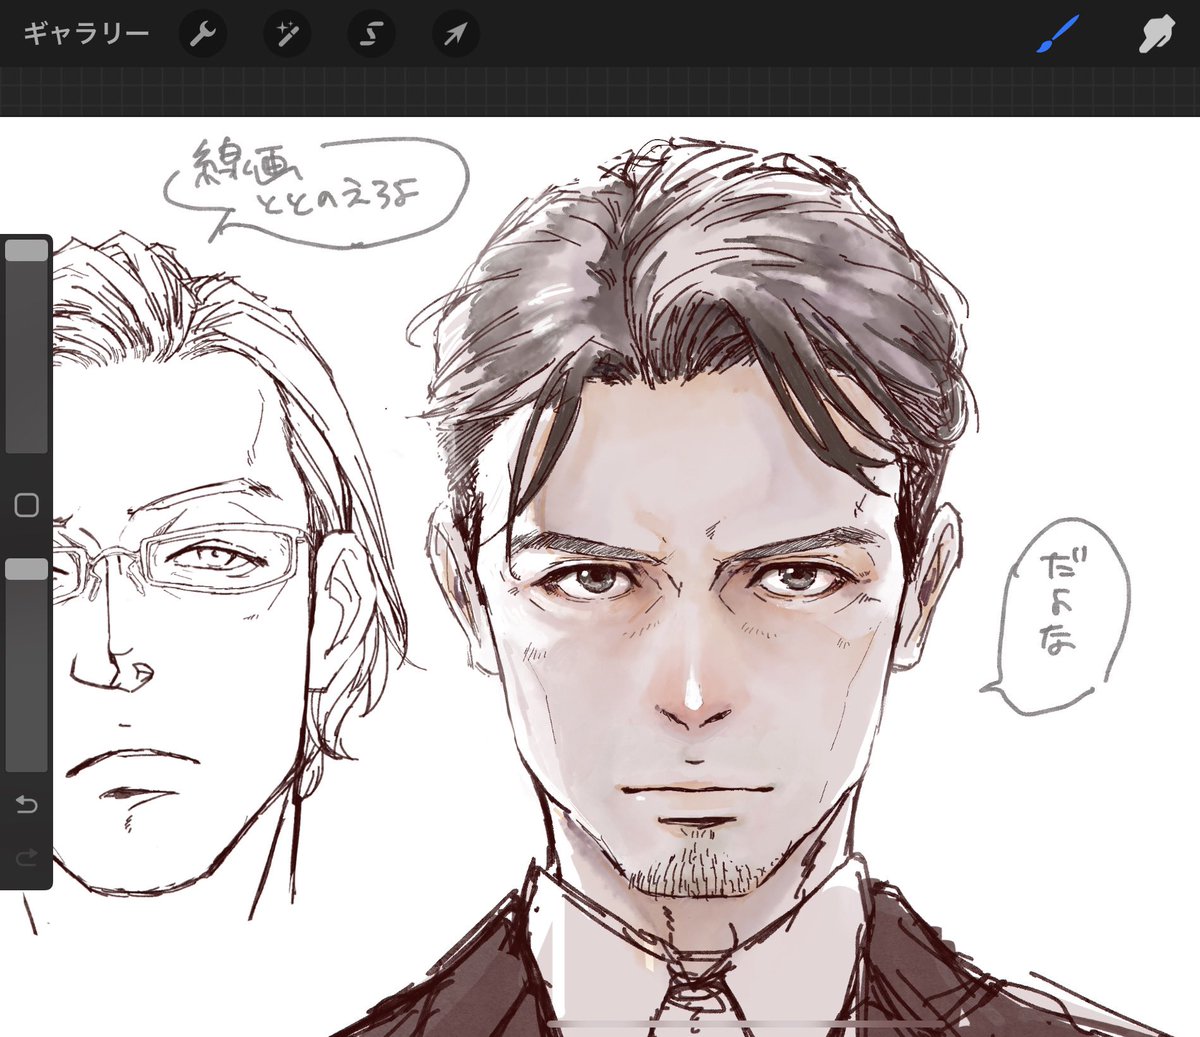The image size is (1200, 1037).
Task: Select the Smudge finger tool
Action: (1155, 35)
